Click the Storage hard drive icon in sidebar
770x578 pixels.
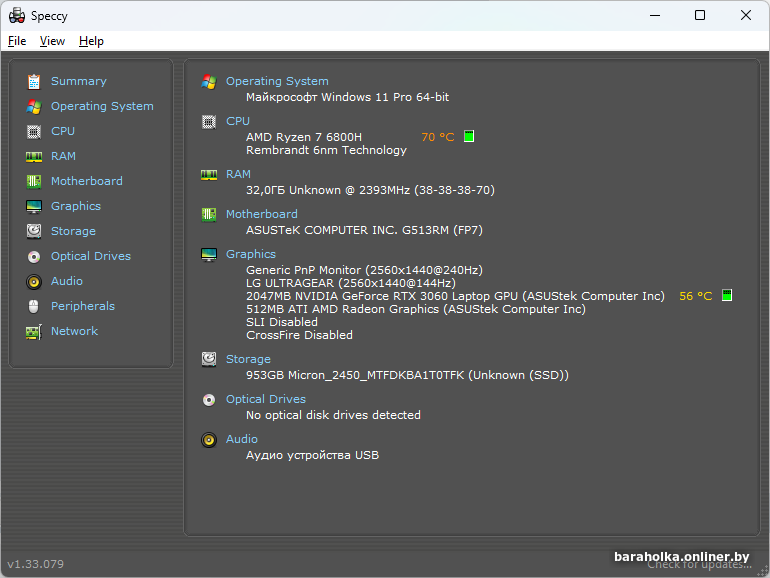(34, 231)
